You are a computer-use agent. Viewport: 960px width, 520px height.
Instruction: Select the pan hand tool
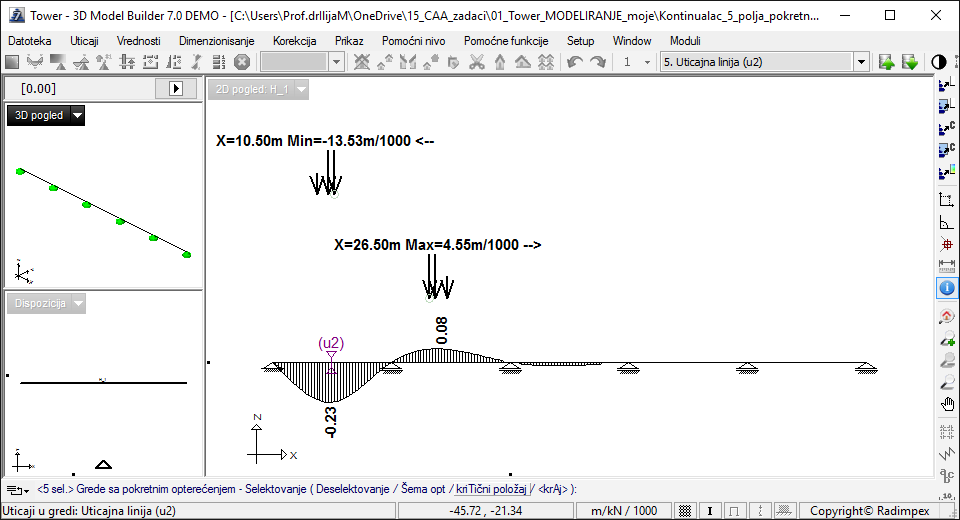(x=947, y=404)
